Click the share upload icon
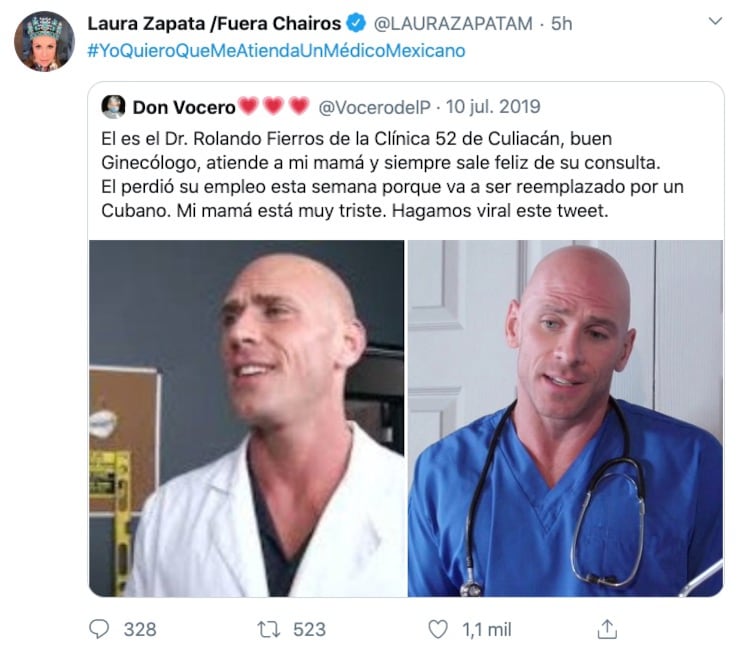 click(x=607, y=629)
